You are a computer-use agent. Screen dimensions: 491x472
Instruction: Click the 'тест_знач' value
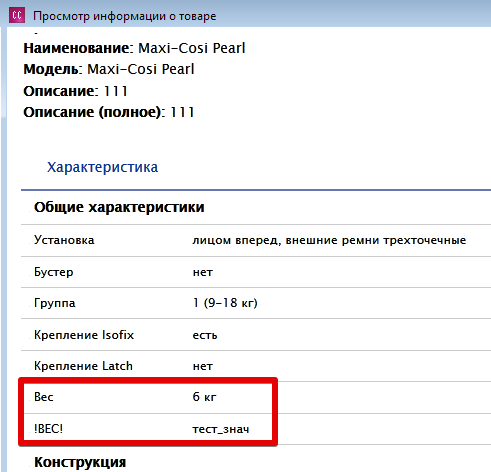pos(221,429)
